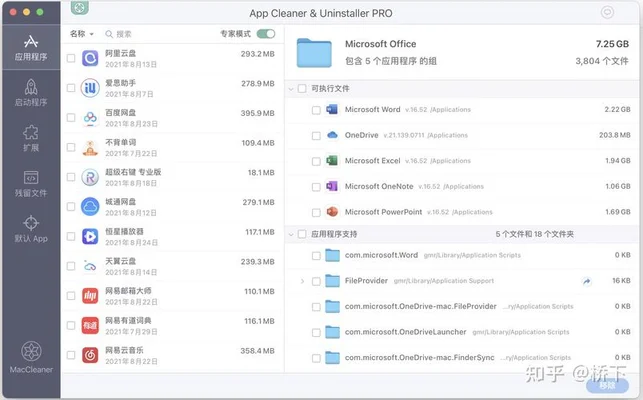Open the 名称 sort dropdown
The width and height of the screenshot is (643, 400).
point(82,34)
